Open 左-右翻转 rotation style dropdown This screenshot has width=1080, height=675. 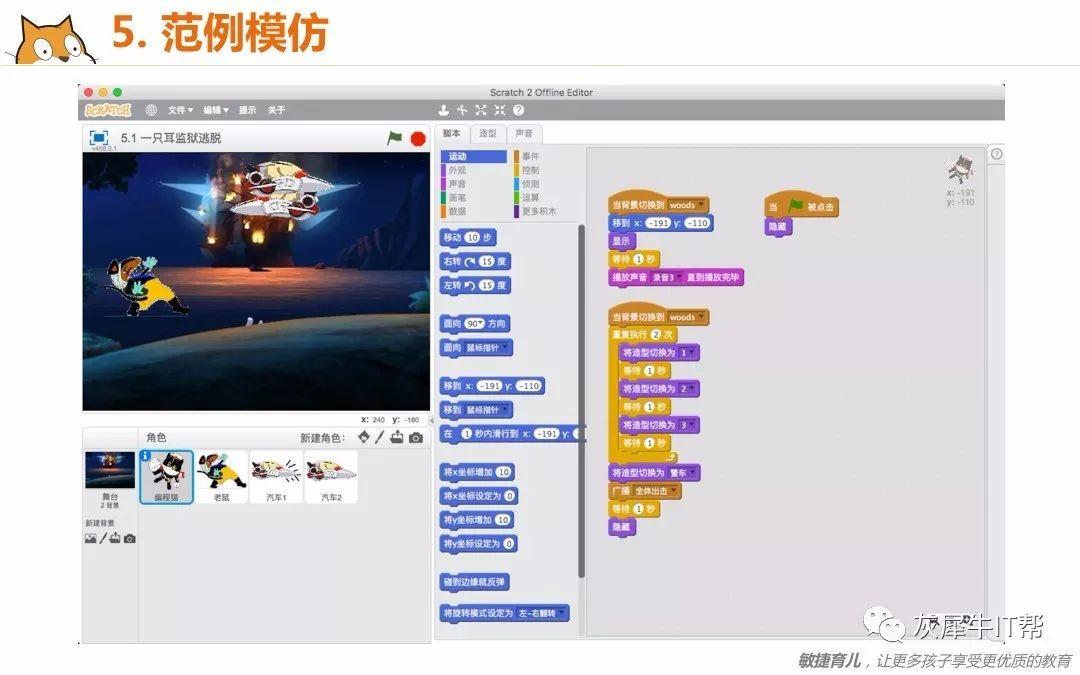click(562, 612)
